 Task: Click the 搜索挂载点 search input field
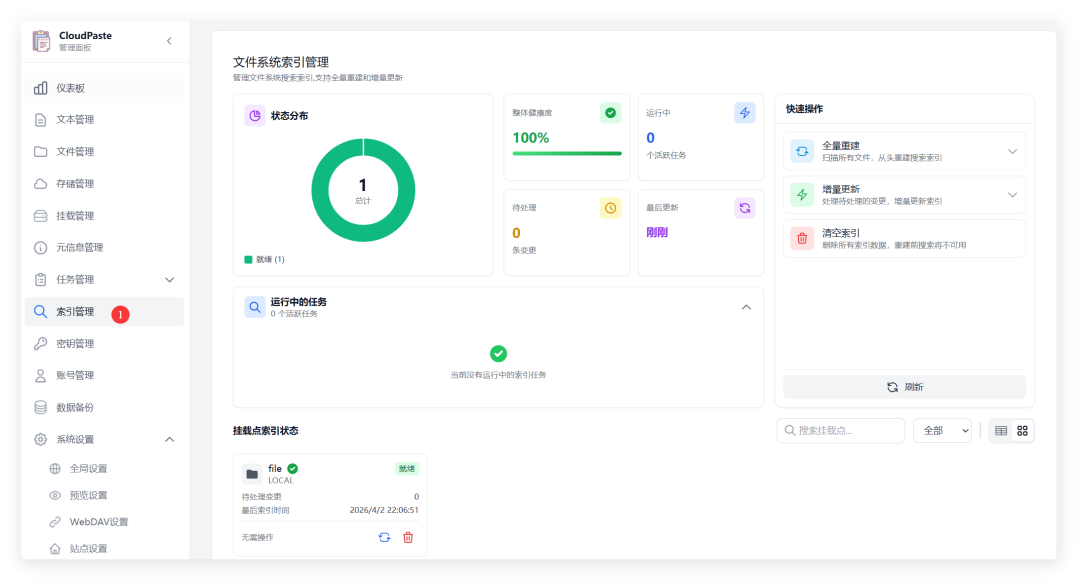[x=843, y=430]
